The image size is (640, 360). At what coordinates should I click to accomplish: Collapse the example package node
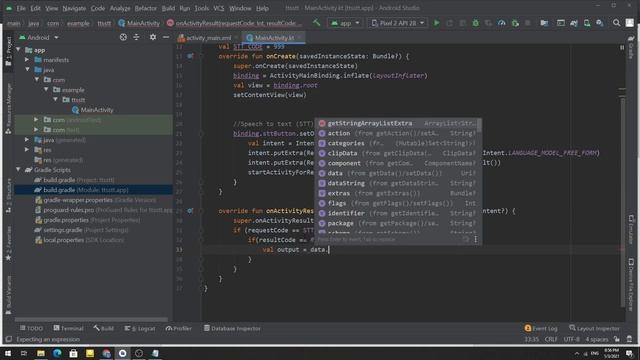click(x=46, y=89)
